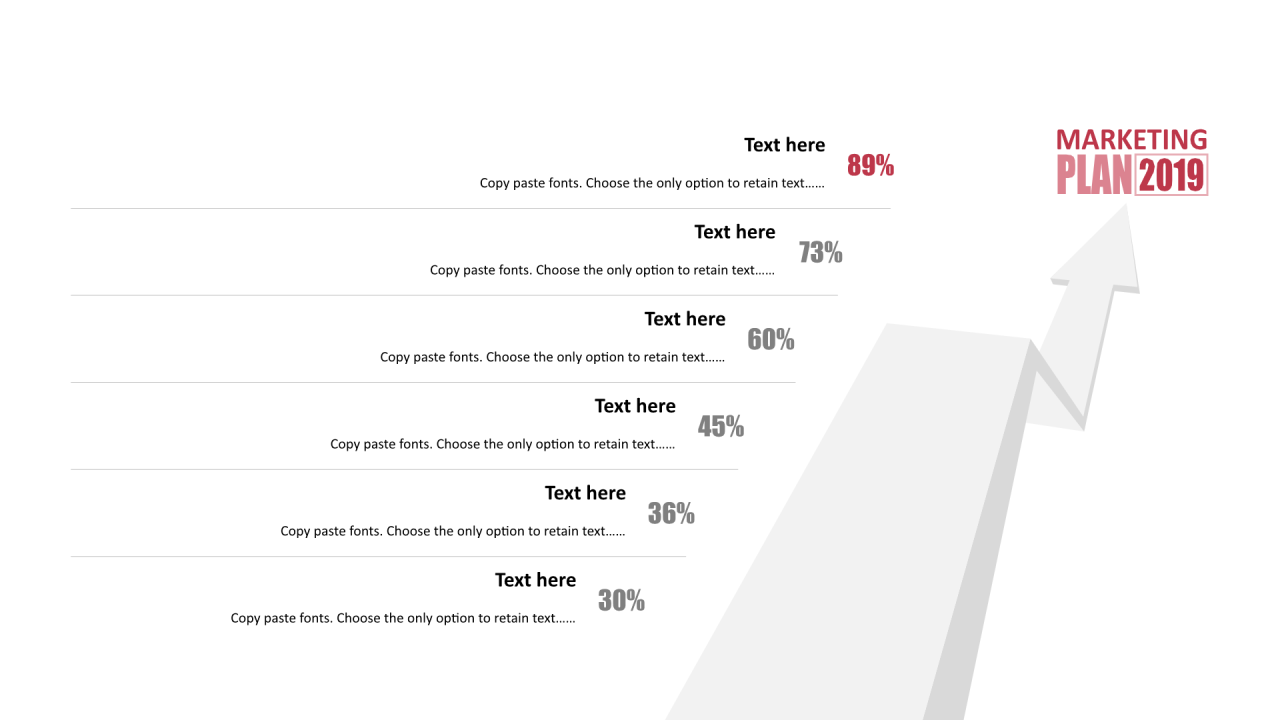Click the copy paste description in 30% row

coord(403,619)
